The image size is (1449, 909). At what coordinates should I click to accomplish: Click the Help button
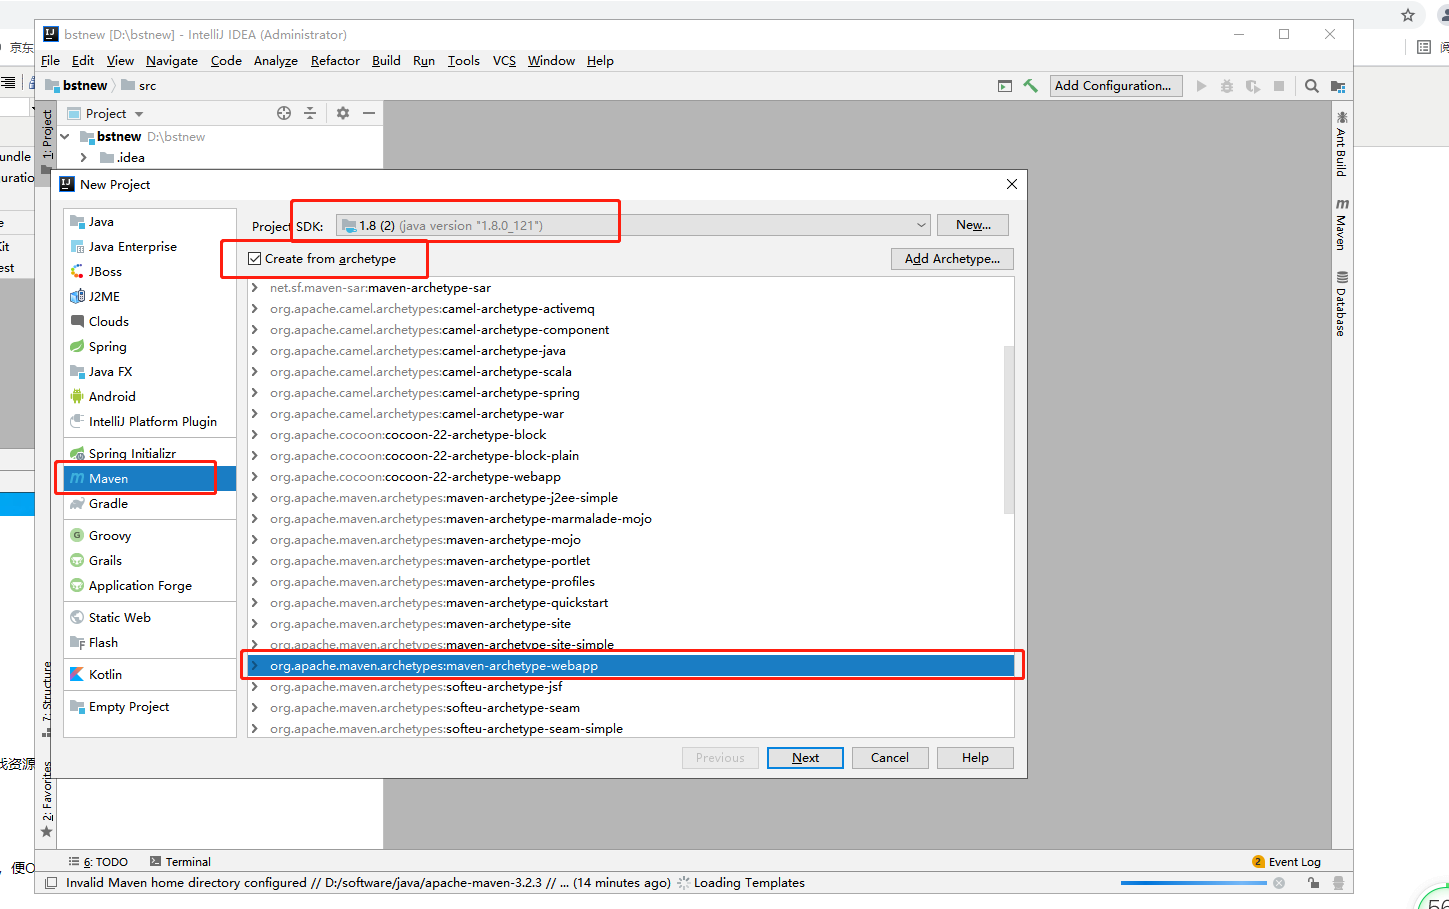(975, 758)
